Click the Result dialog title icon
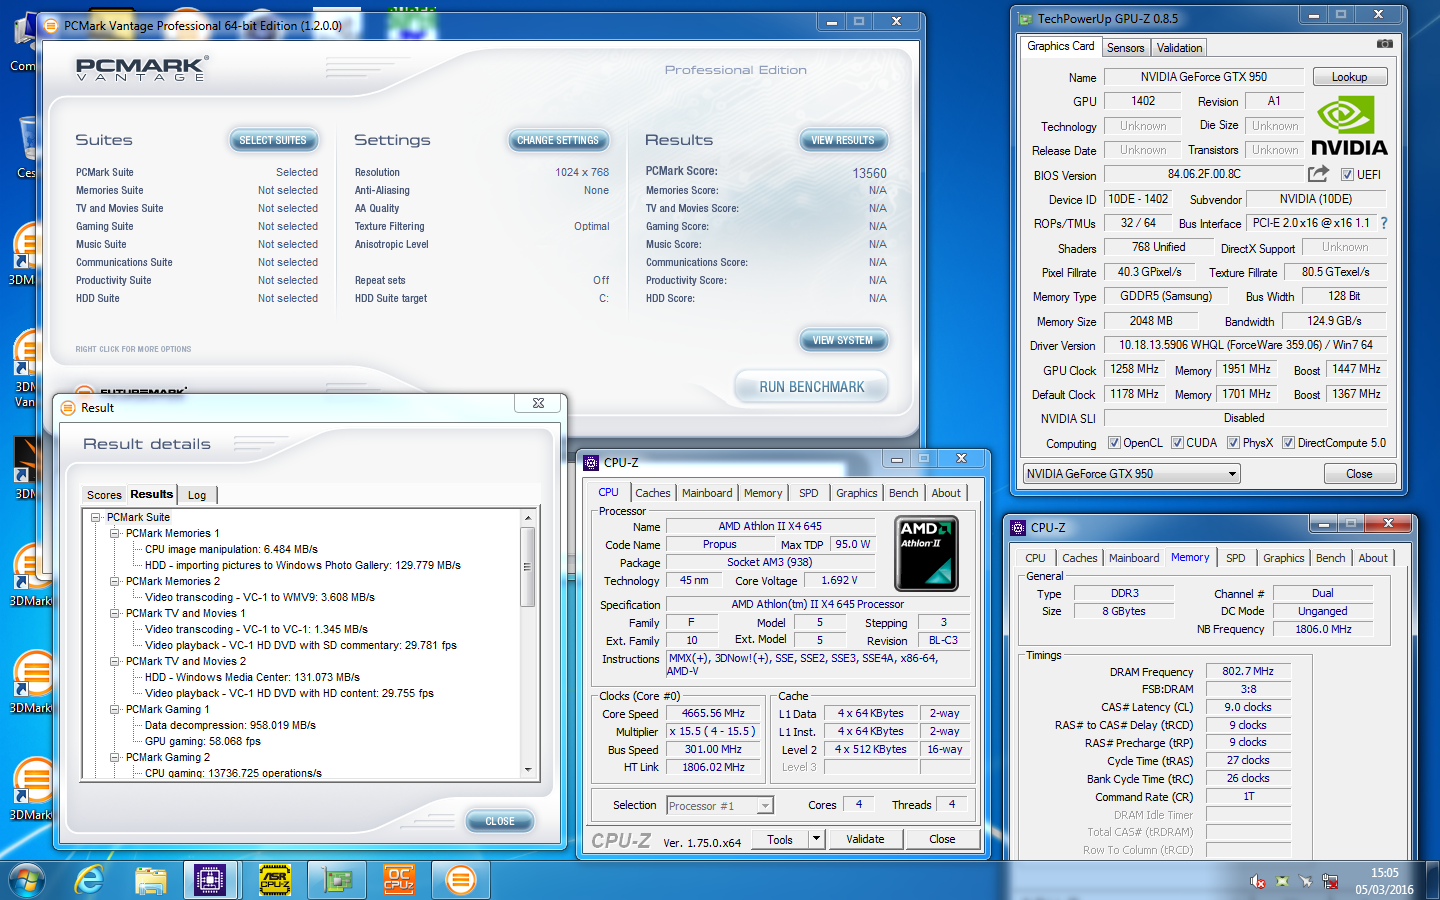Viewport: 1440px width, 900px height. 68,407
